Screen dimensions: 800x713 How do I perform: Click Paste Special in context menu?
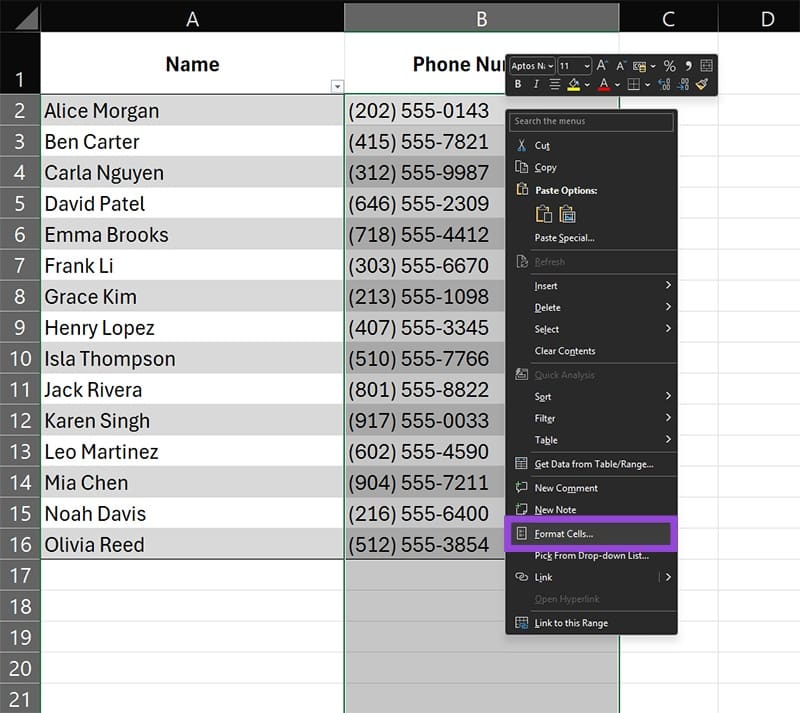coord(564,238)
